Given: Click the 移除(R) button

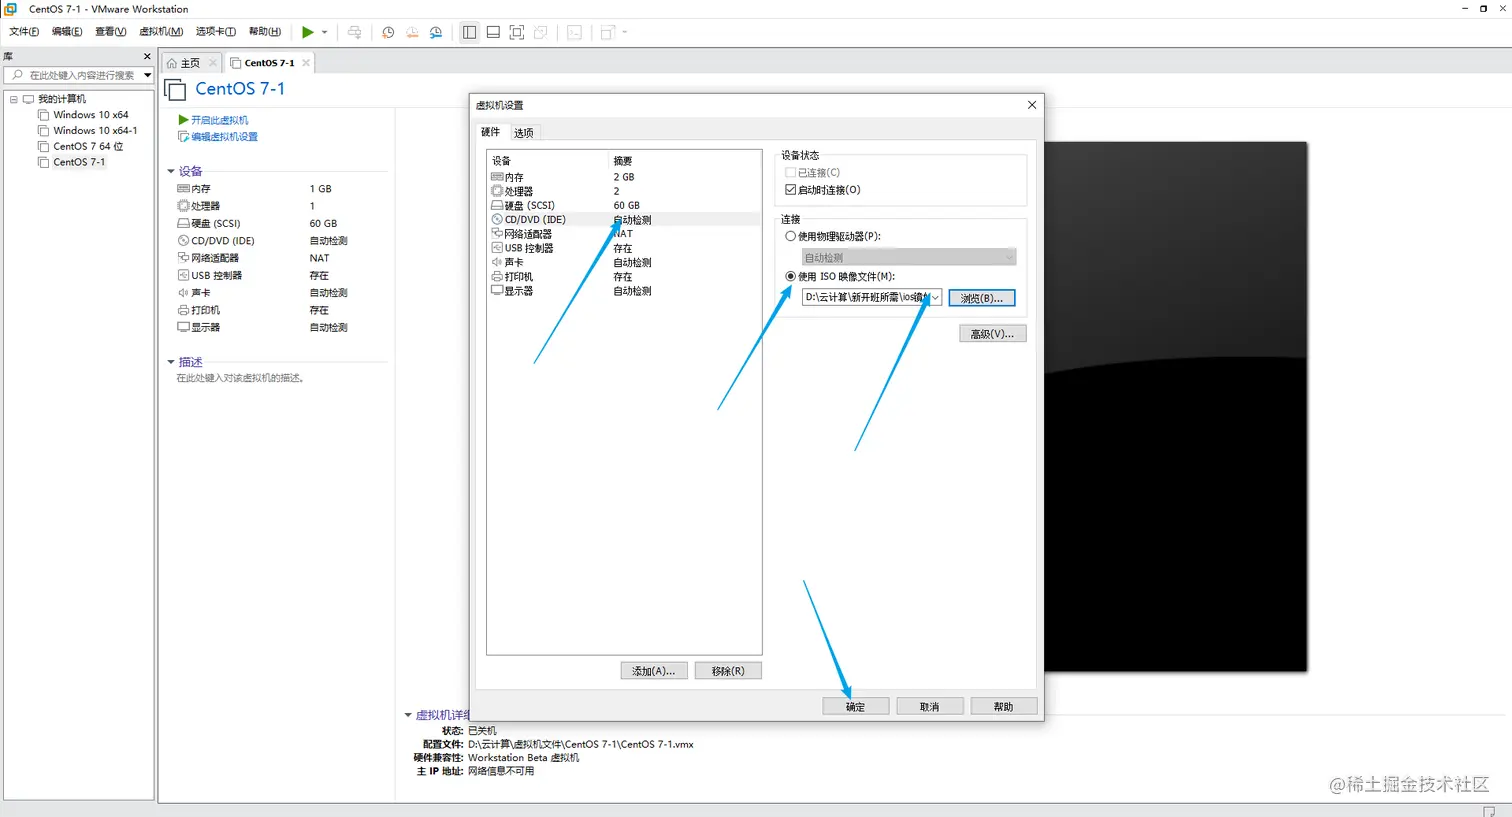Looking at the screenshot, I should 728,671.
